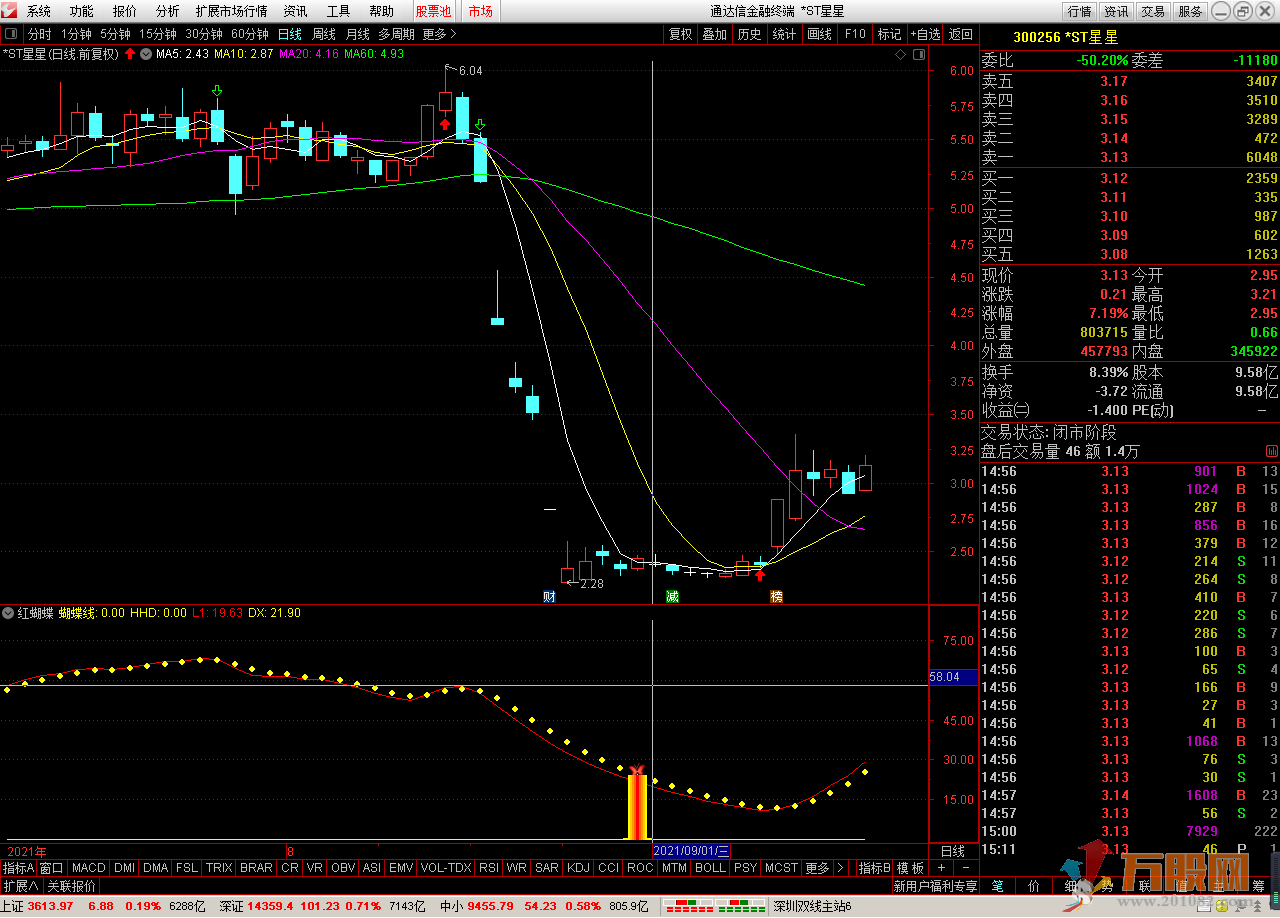Select the BOLL indicator tab
The image size is (1280, 918).
pyautogui.click(x=710, y=868)
